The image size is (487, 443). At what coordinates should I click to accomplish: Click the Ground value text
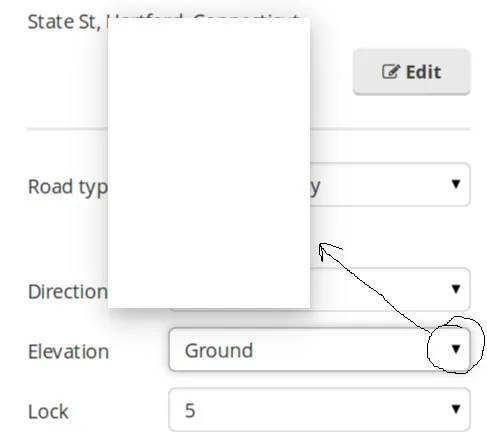click(219, 351)
